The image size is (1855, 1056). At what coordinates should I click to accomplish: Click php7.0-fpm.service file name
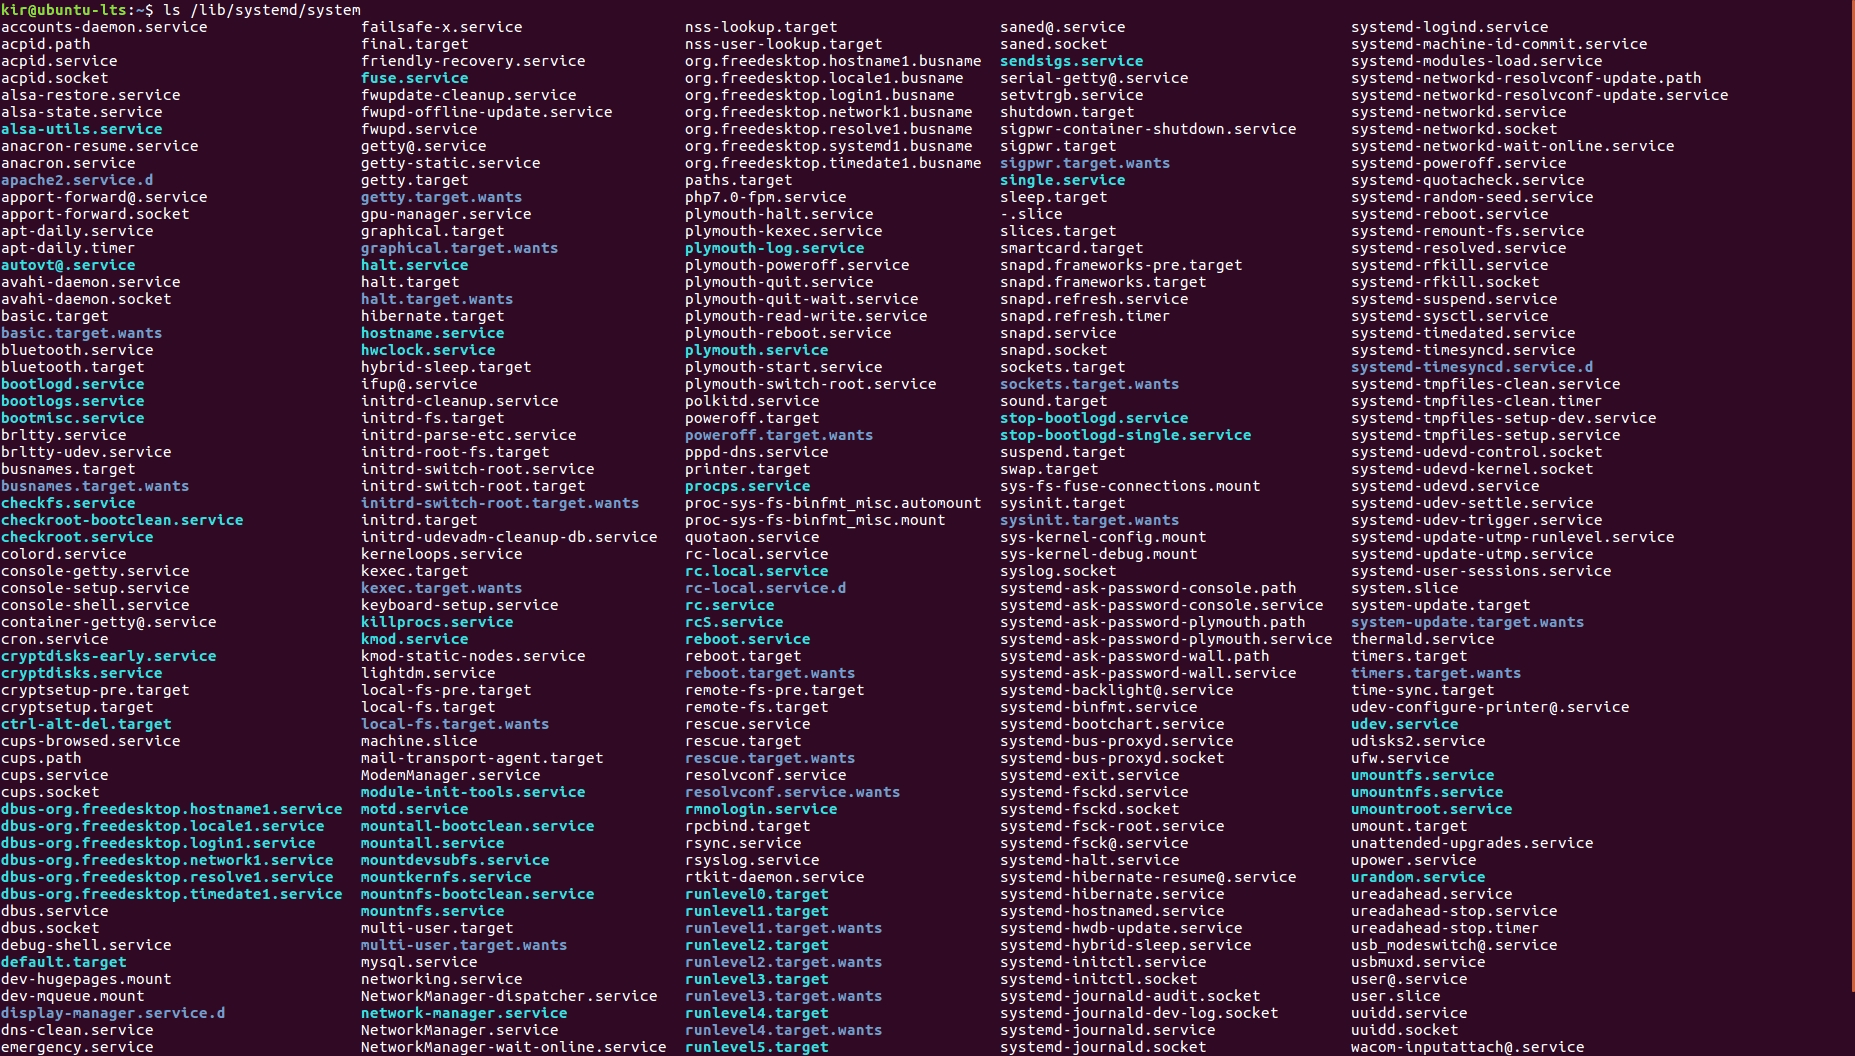coord(766,197)
